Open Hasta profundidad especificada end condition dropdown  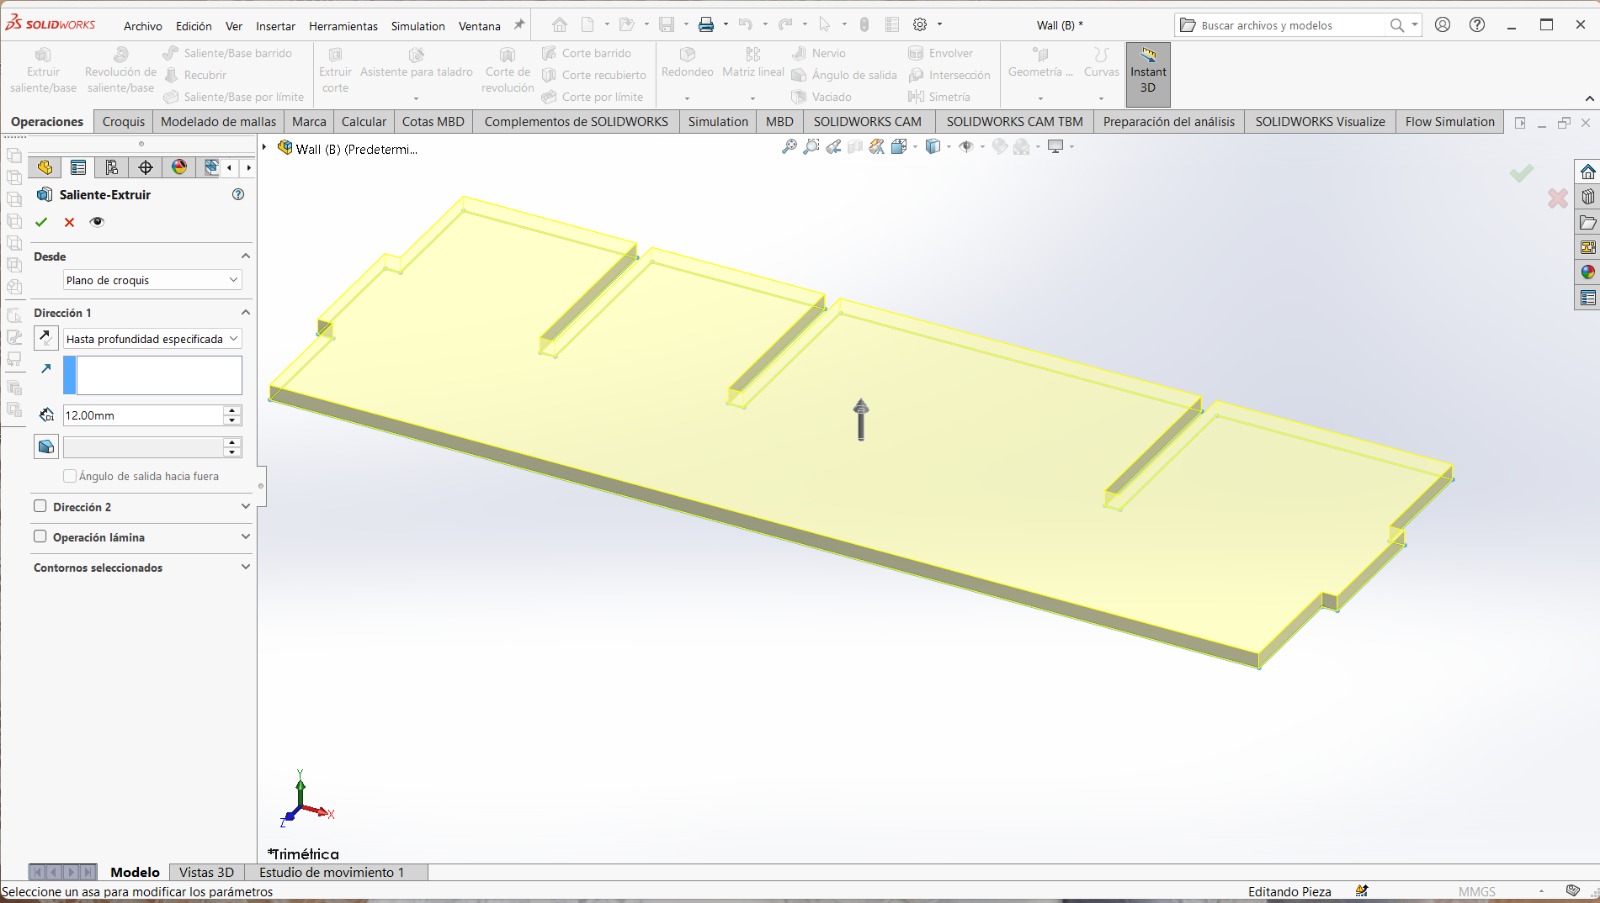click(x=152, y=339)
